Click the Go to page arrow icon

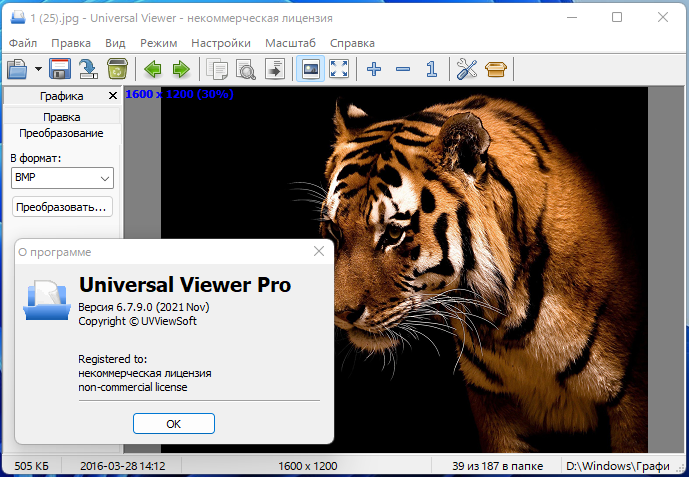[x=275, y=69]
